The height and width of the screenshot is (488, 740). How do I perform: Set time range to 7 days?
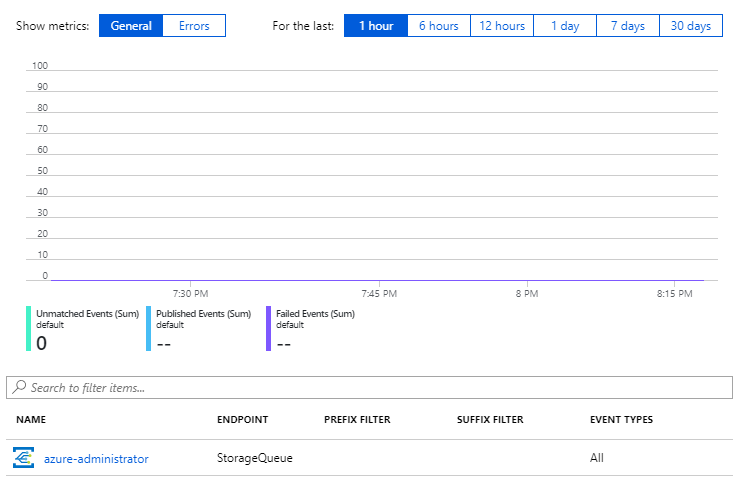(628, 26)
